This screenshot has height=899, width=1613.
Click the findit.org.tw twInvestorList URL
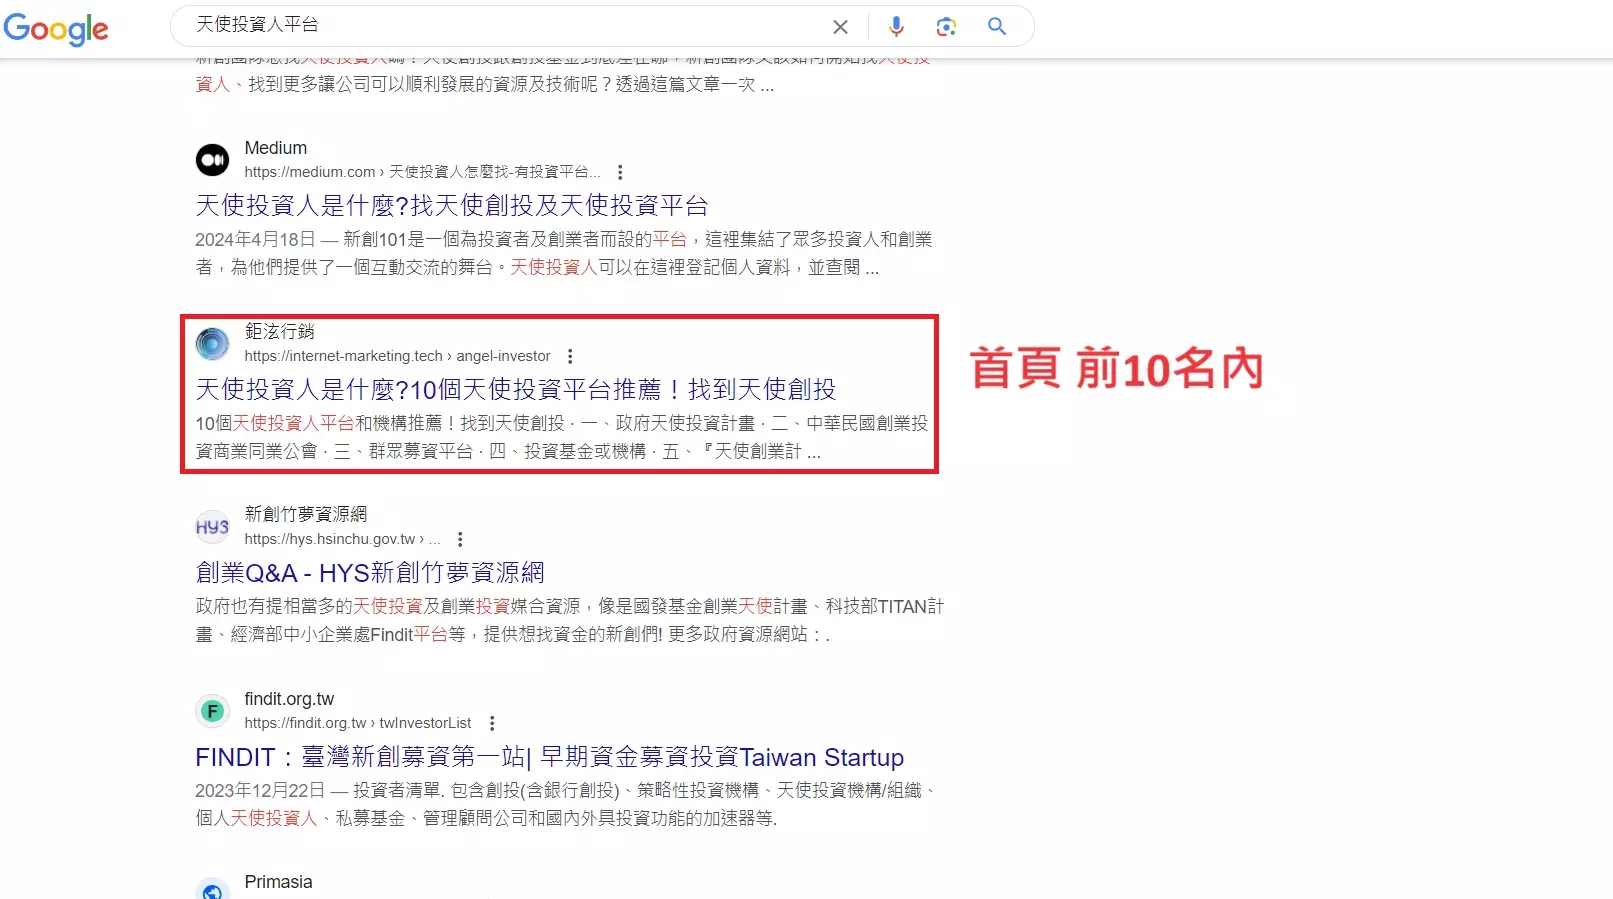(358, 723)
